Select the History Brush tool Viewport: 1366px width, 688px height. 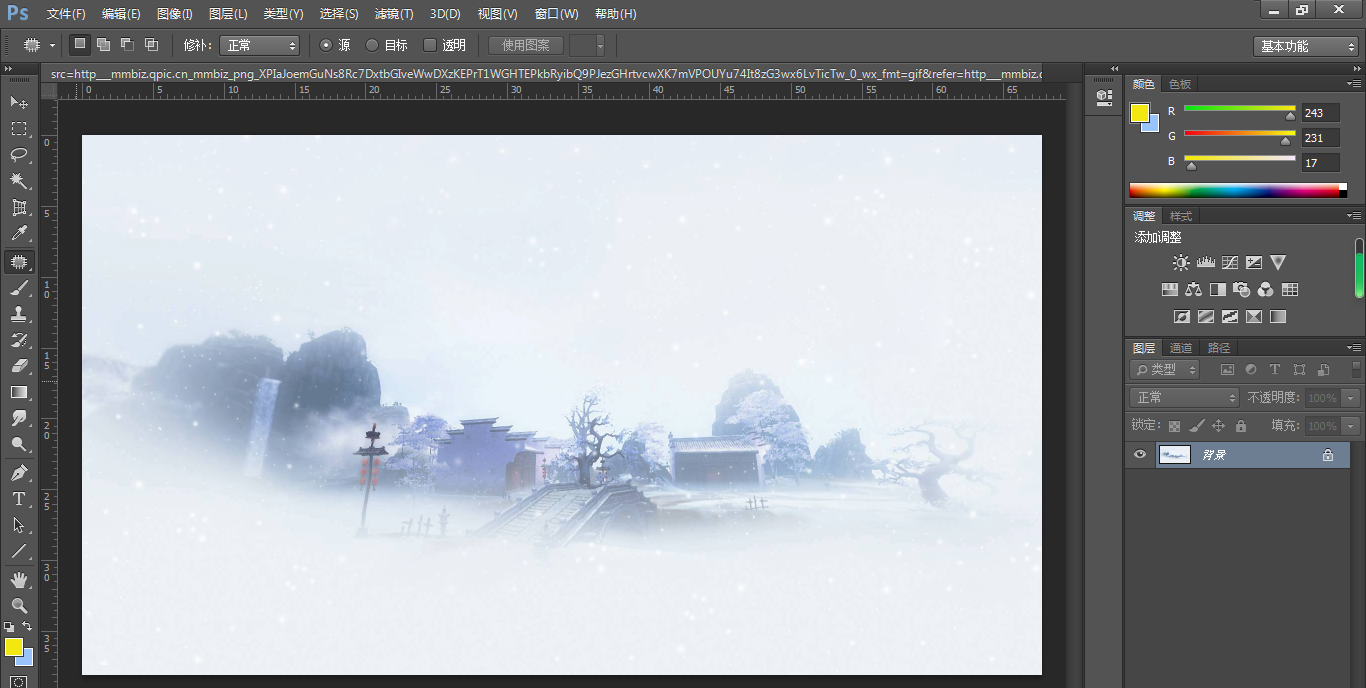[19, 340]
